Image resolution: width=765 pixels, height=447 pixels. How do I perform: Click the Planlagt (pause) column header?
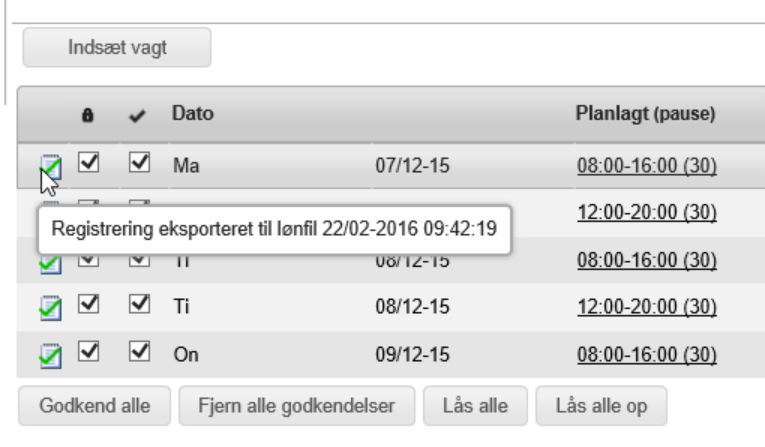click(645, 117)
